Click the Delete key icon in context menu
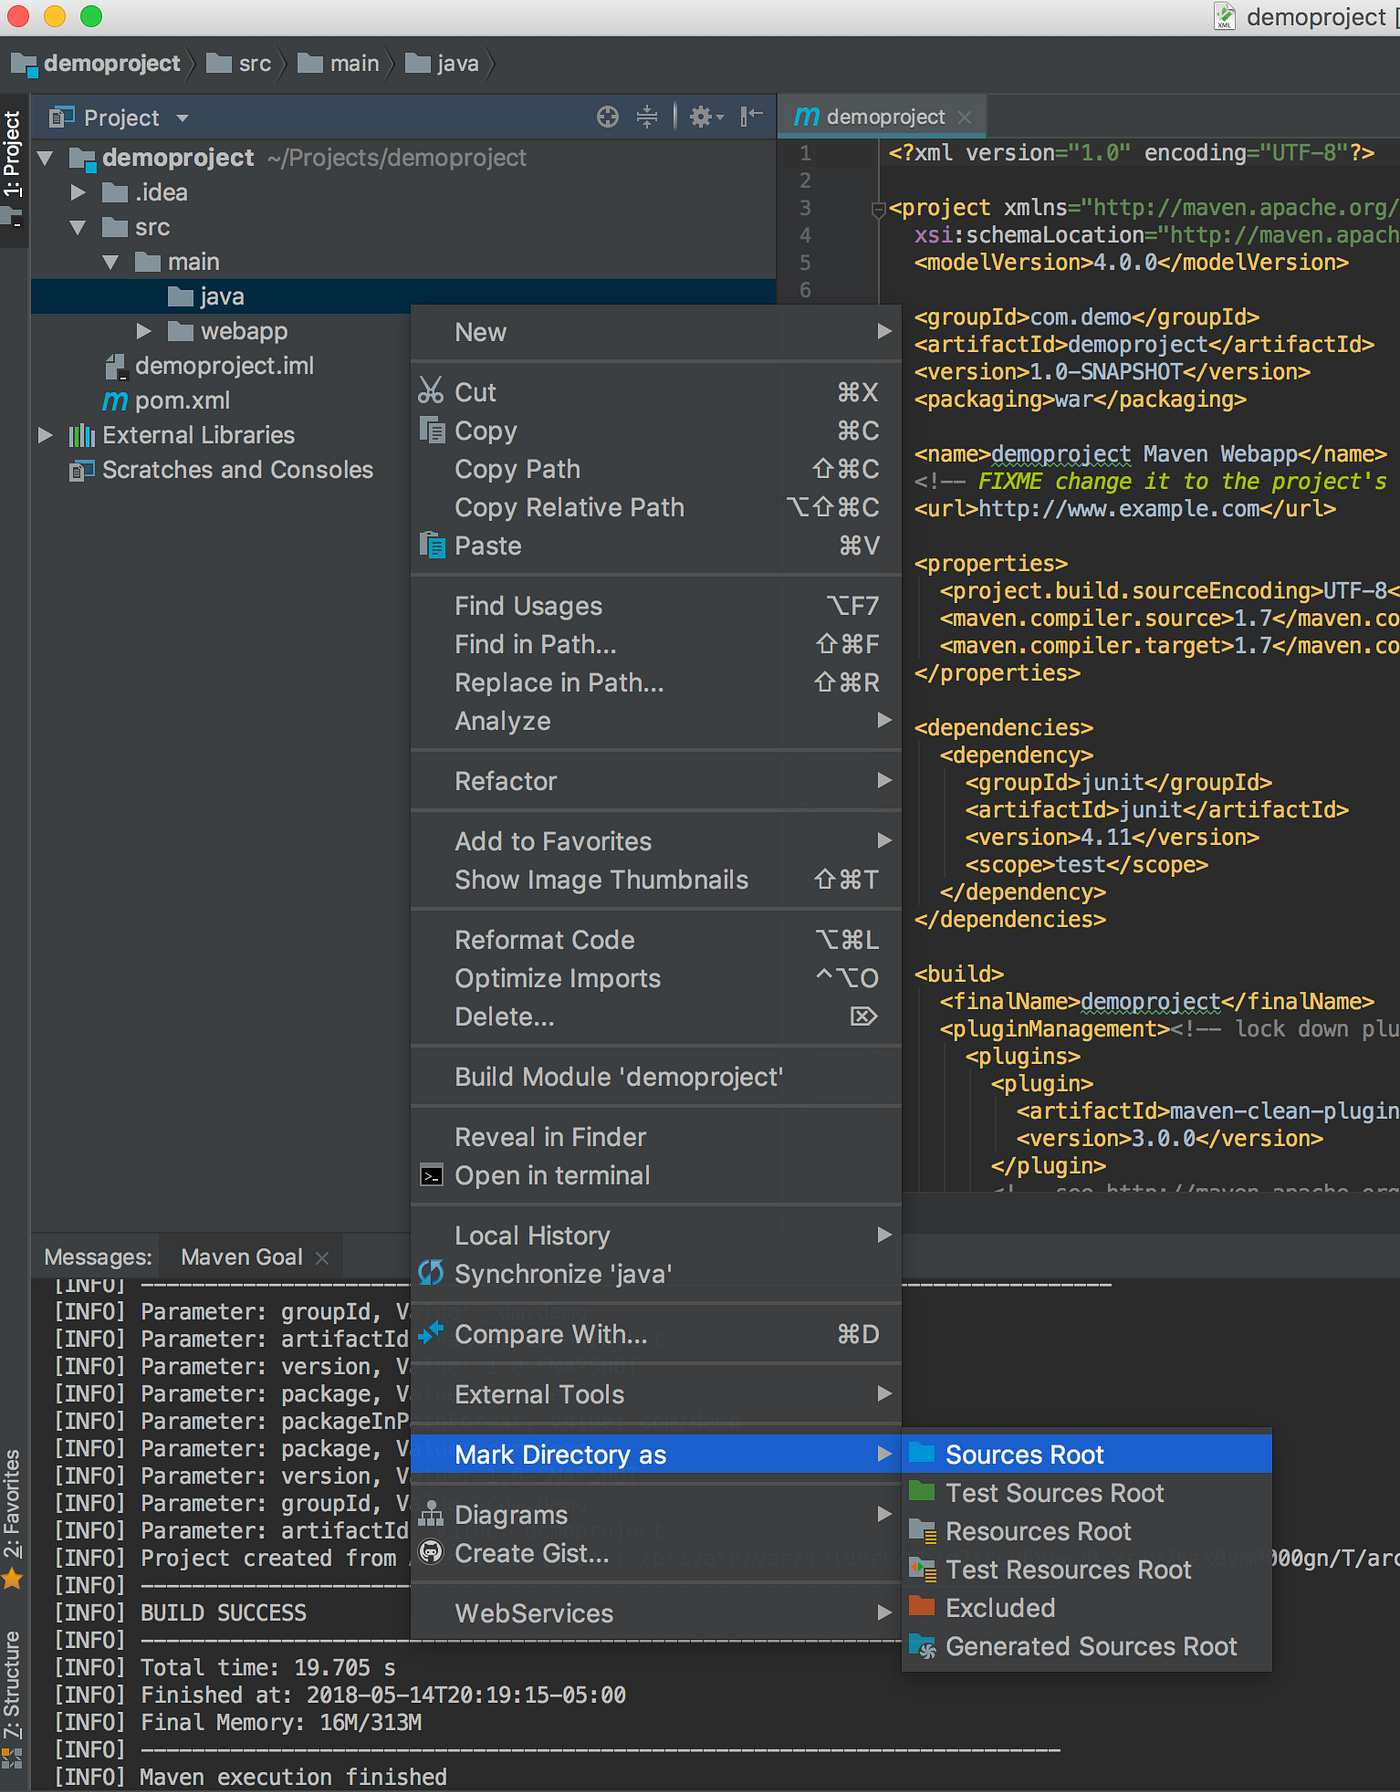Image resolution: width=1400 pixels, height=1792 pixels. click(x=863, y=1016)
